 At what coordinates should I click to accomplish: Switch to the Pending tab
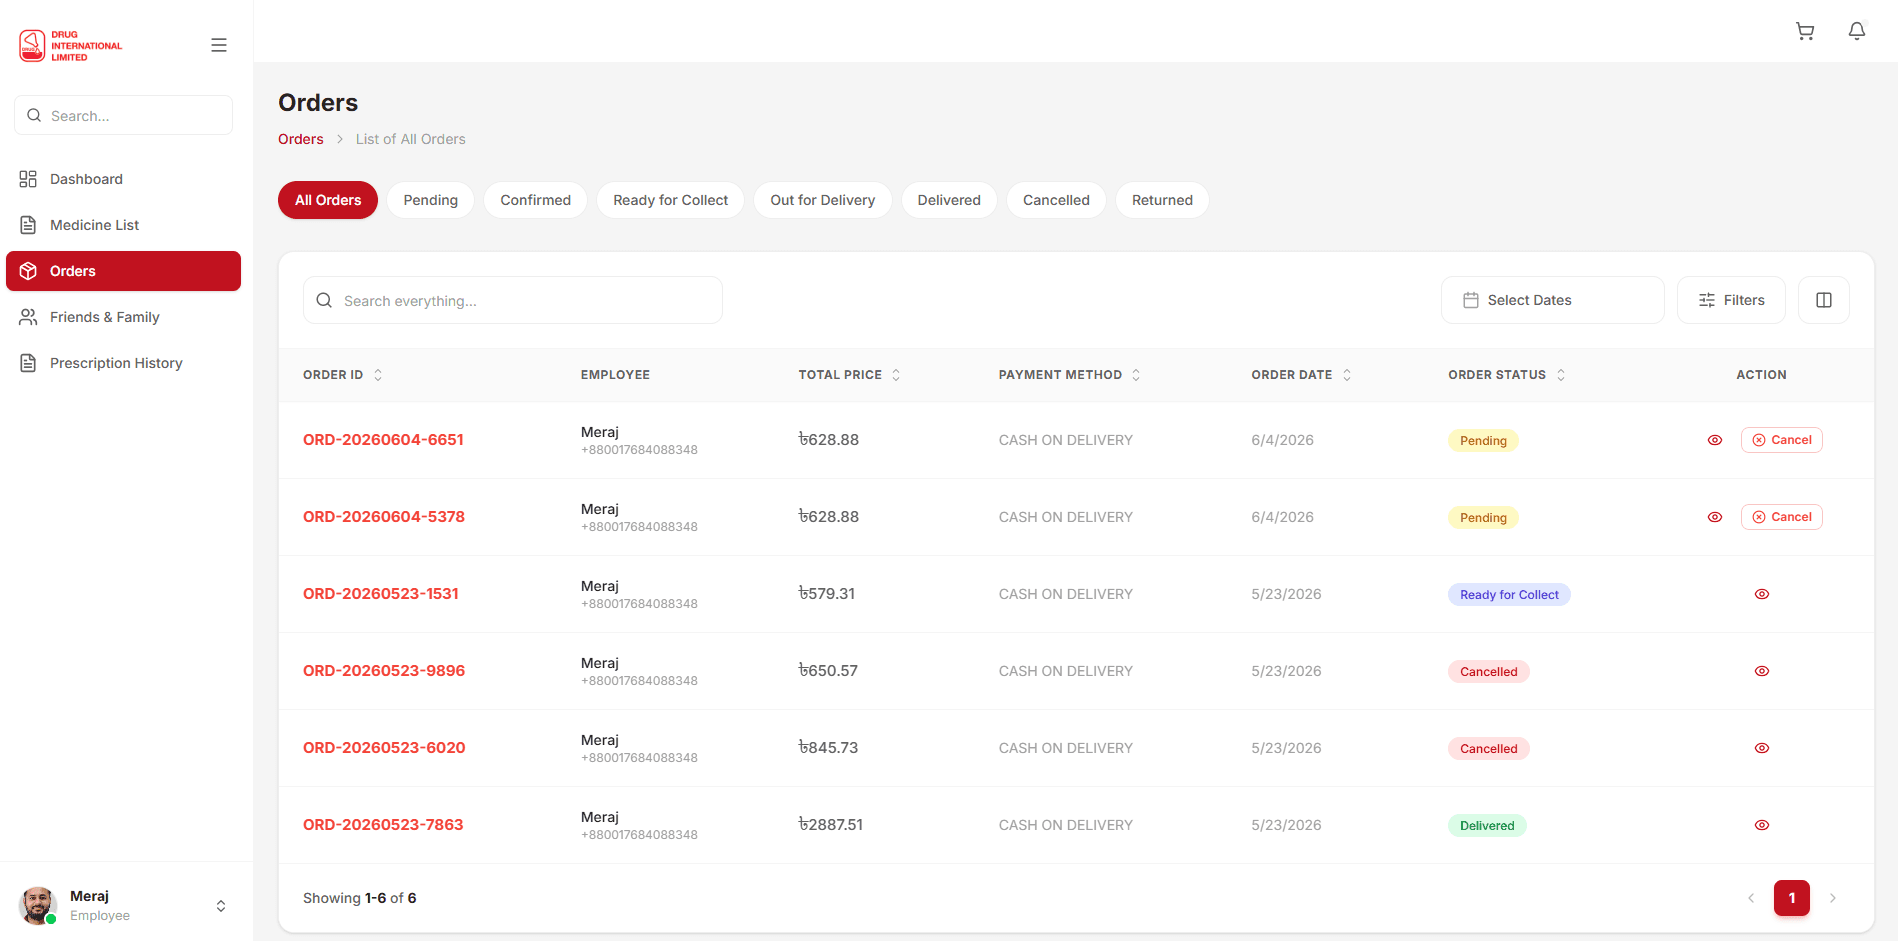[431, 200]
